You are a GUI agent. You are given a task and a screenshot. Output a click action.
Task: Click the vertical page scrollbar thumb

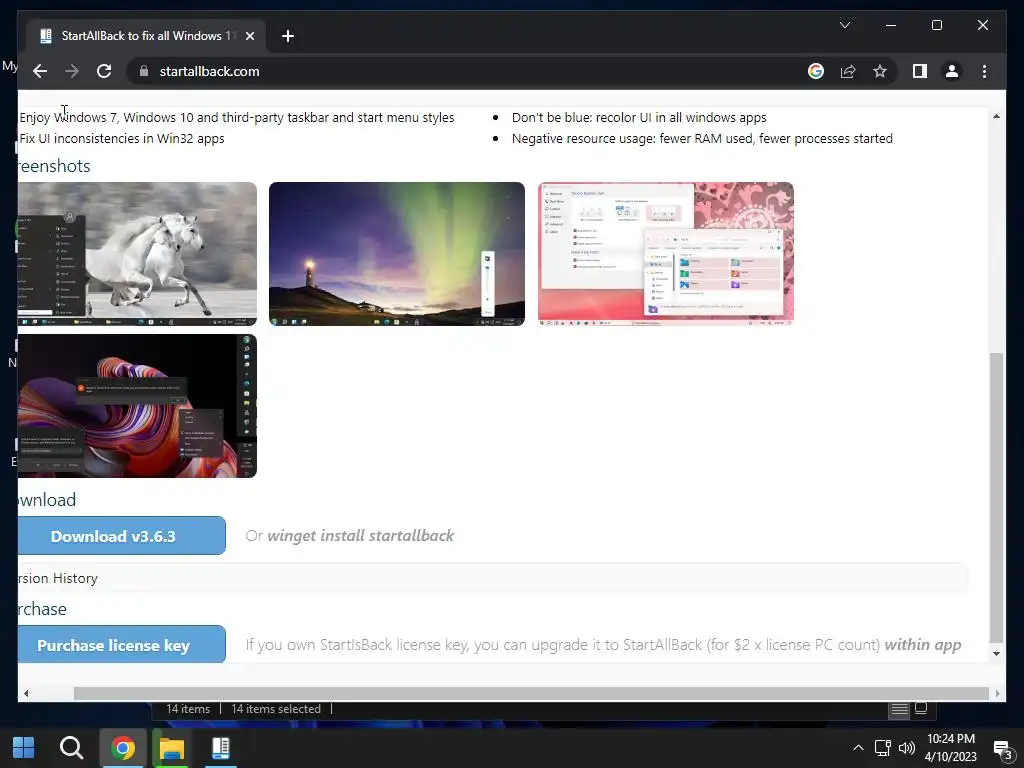996,498
